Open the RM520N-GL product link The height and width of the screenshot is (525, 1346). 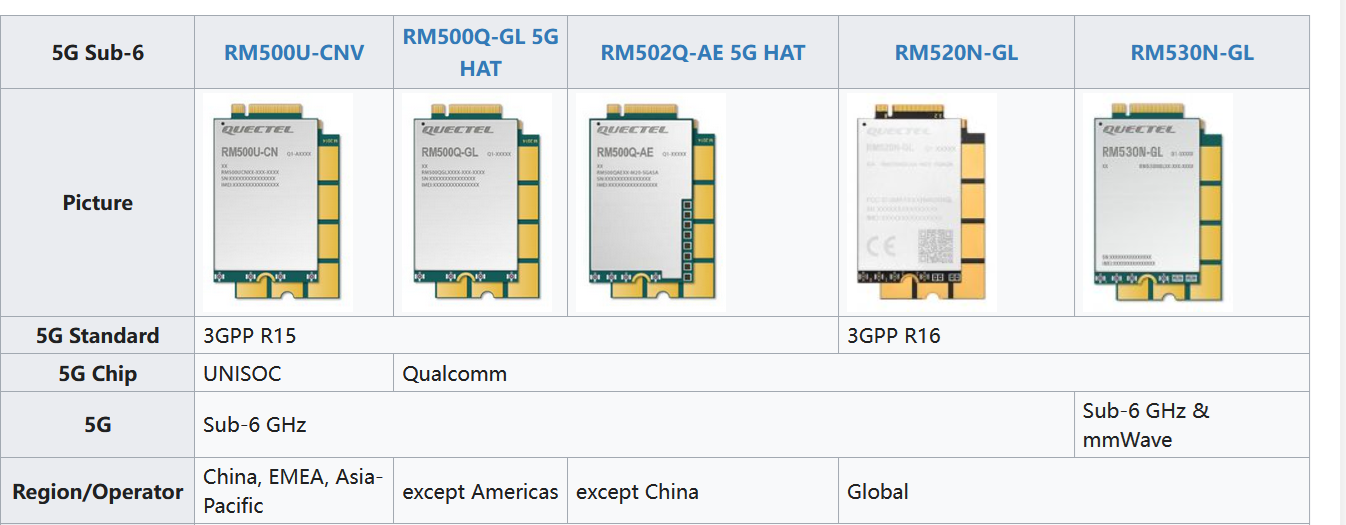(956, 52)
